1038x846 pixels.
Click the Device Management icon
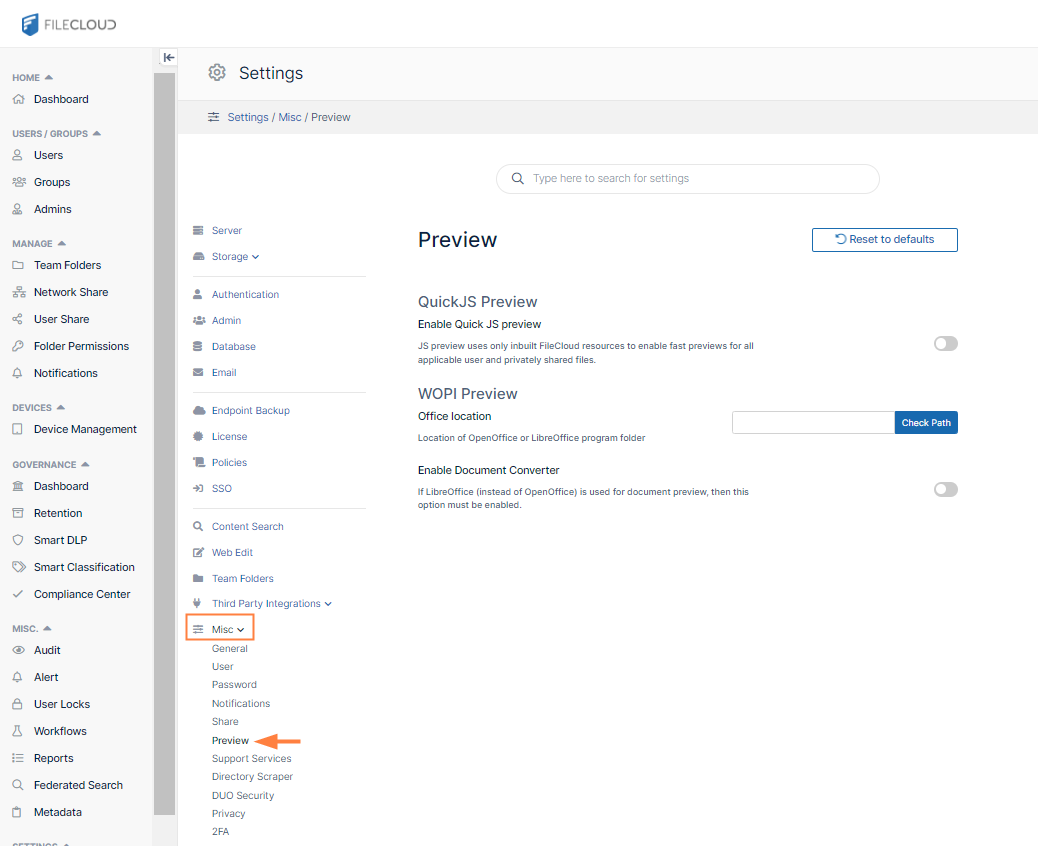tap(17, 429)
